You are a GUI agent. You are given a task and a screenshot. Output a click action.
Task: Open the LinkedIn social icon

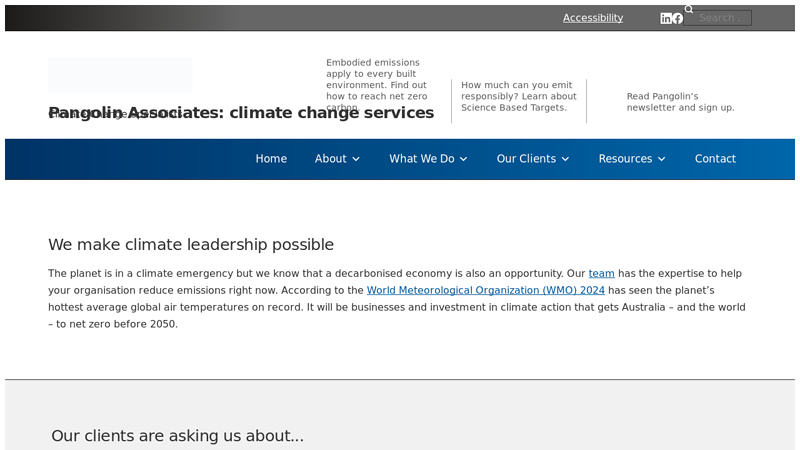[666, 18]
